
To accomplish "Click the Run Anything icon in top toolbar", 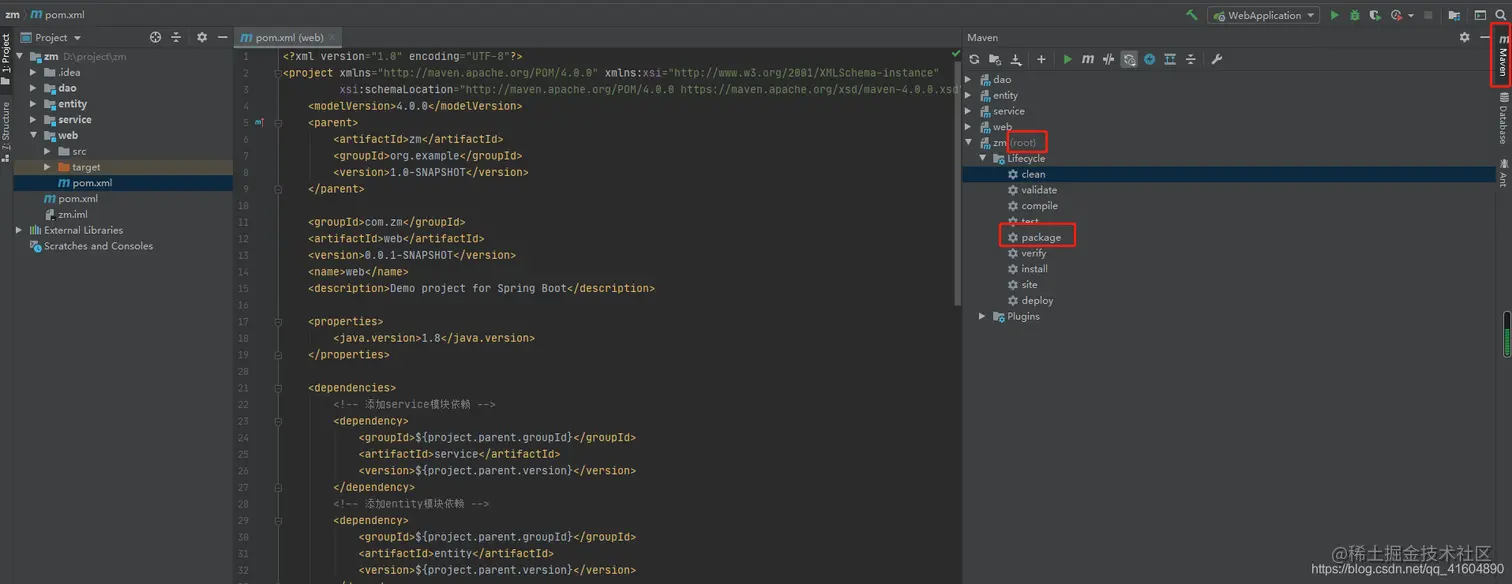I will click(x=1480, y=15).
